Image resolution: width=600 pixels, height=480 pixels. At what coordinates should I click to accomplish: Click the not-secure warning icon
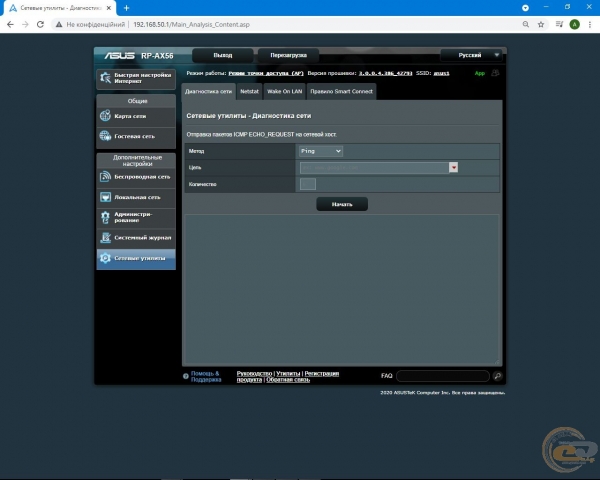pos(59,24)
